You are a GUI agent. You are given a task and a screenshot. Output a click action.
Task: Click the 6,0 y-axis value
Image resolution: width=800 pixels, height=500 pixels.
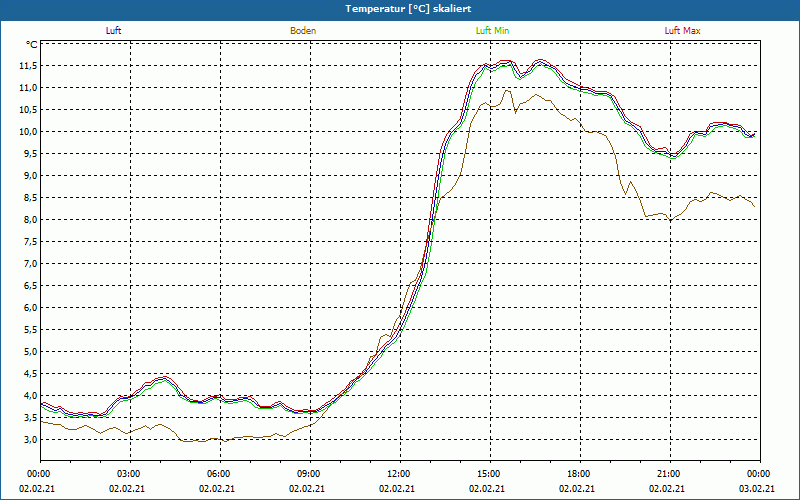(x=30, y=308)
